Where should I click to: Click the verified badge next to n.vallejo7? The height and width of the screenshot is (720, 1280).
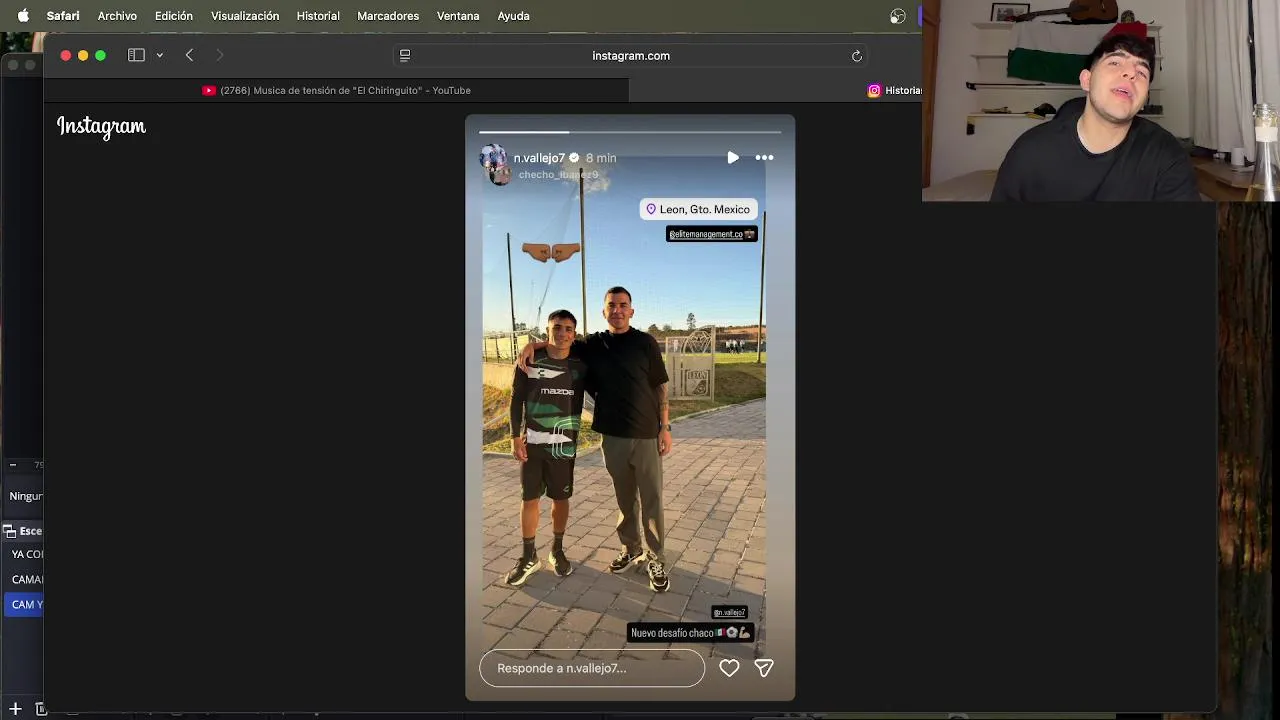coord(574,158)
